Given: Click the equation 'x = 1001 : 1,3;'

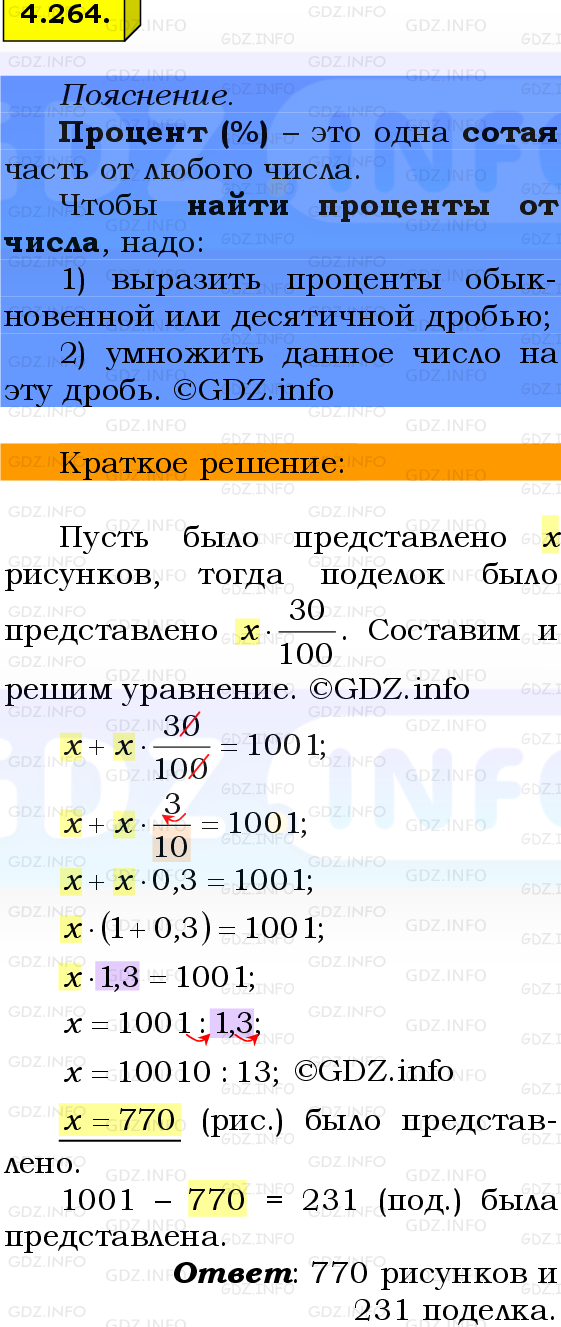Looking at the screenshot, I should [162, 1023].
